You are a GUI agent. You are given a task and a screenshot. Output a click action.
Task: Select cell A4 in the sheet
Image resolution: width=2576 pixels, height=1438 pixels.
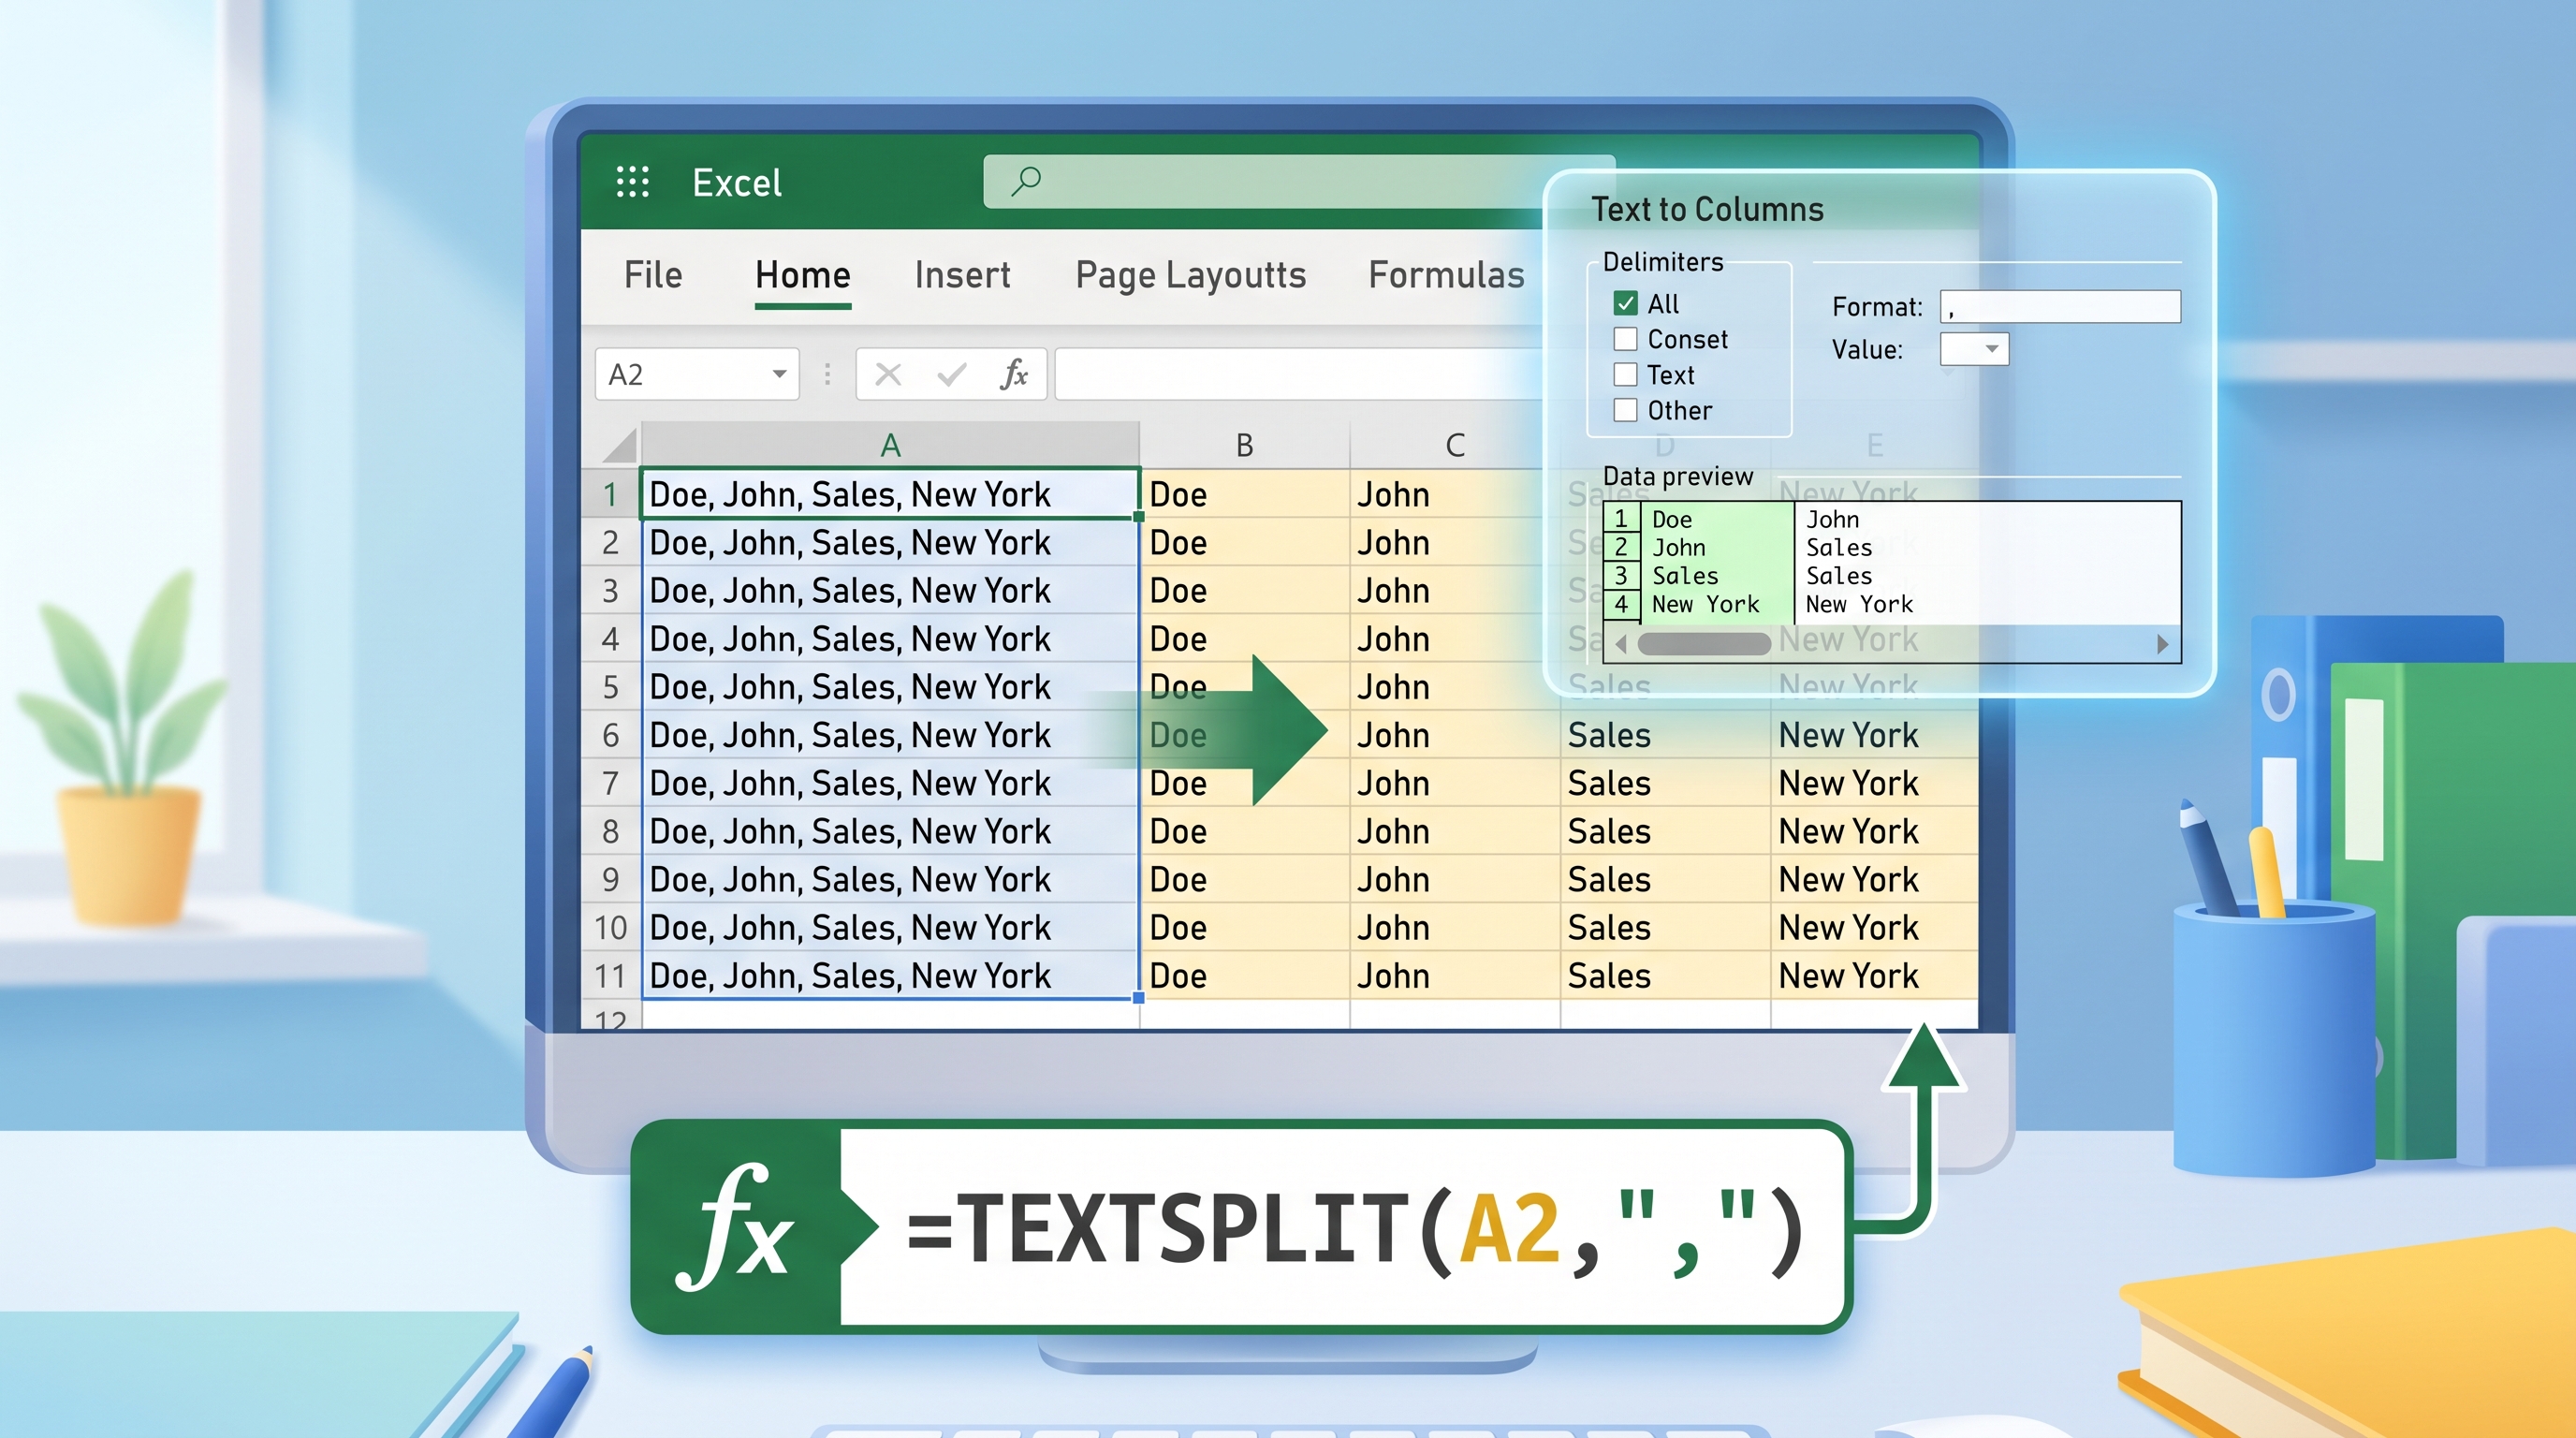click(x=890, y=638)
